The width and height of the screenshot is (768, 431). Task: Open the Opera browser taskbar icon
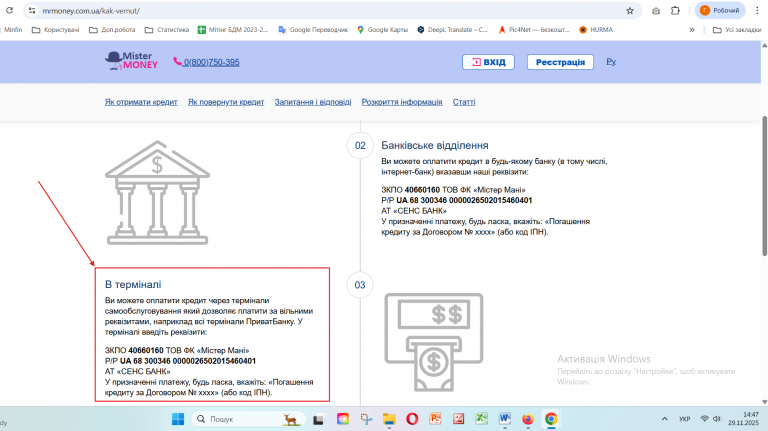pyautogui.click(x=412, y=419)
